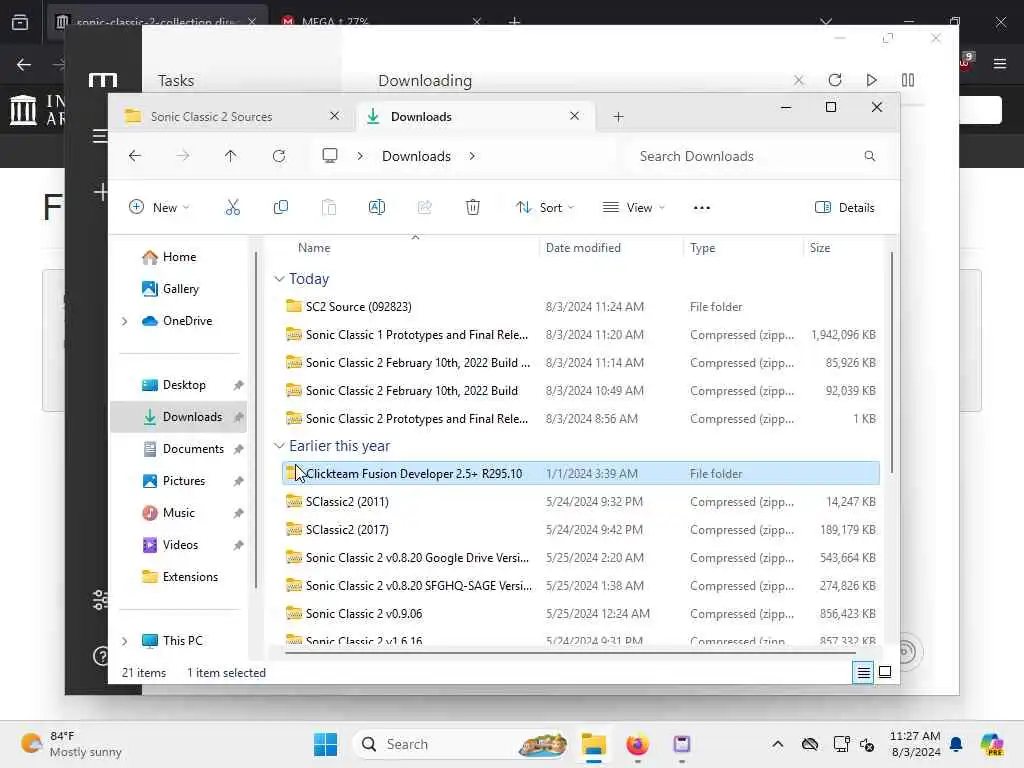The image size is (1024, 768).
Task: Switch to the MEGA browser tab
Action: (x=334, y=22)
